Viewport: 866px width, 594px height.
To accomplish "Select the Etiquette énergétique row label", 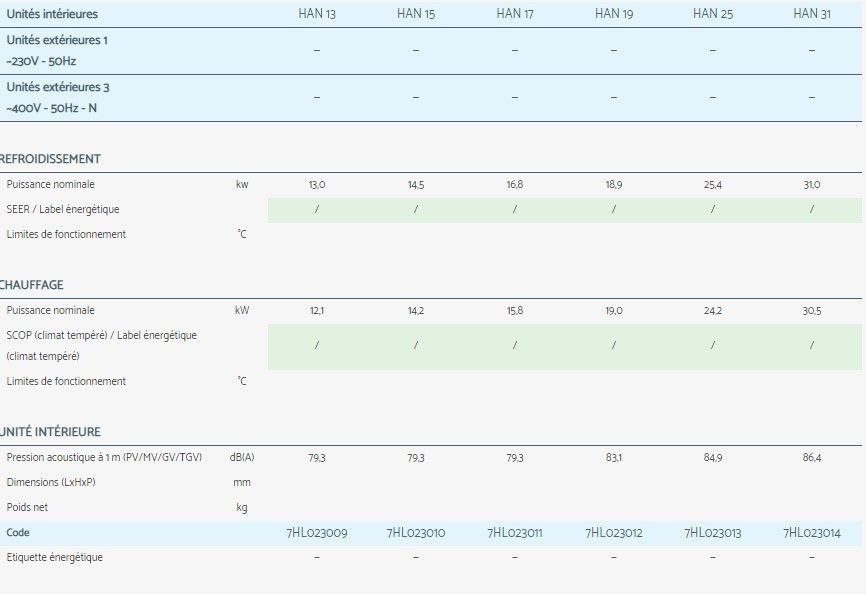I will [55, 557].
